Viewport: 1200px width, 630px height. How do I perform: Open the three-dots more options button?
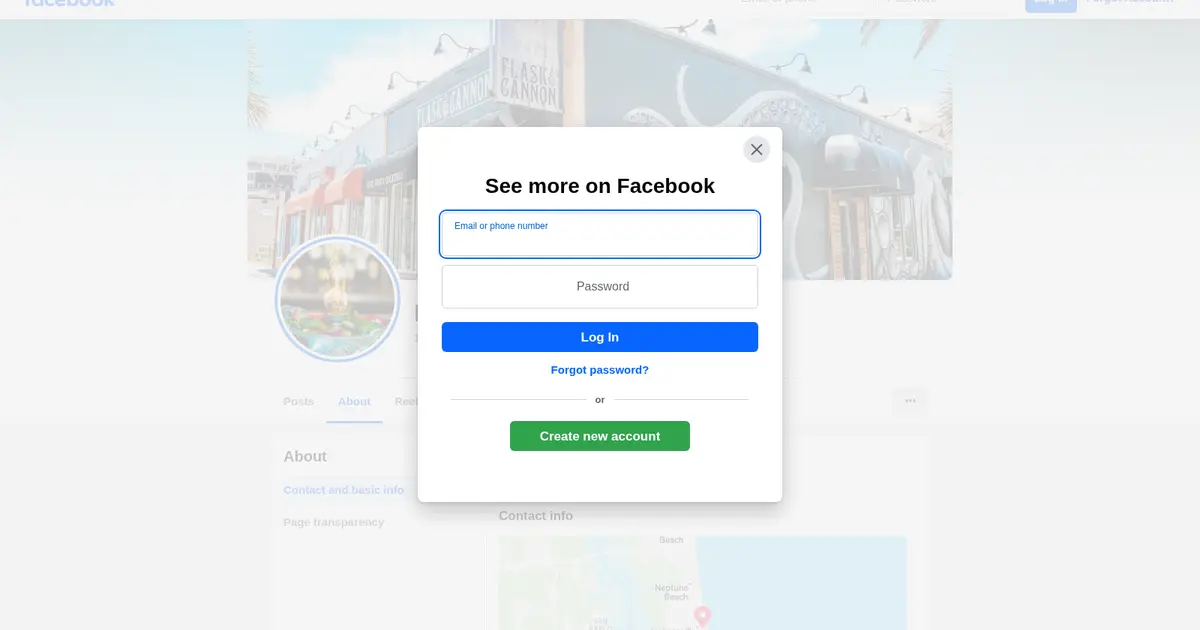910,401
